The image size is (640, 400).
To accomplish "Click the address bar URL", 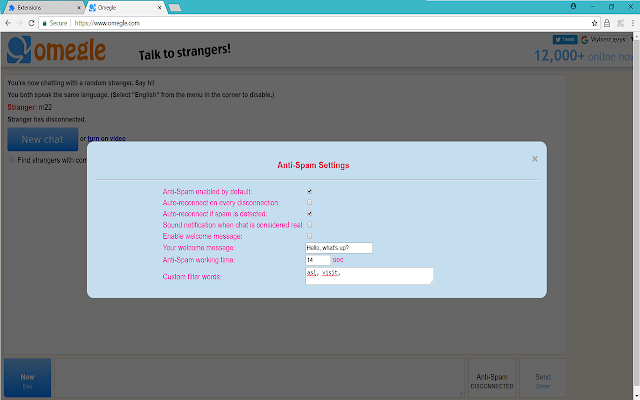I will [107, 23].
